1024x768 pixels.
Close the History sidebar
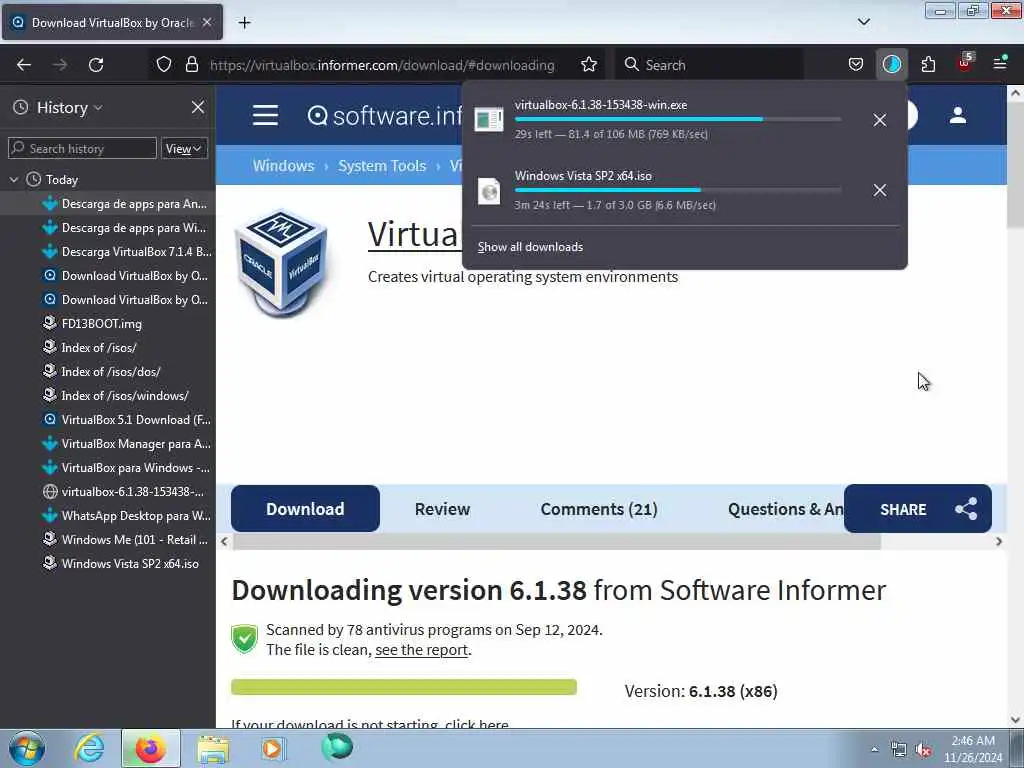[x=198, y=107]
